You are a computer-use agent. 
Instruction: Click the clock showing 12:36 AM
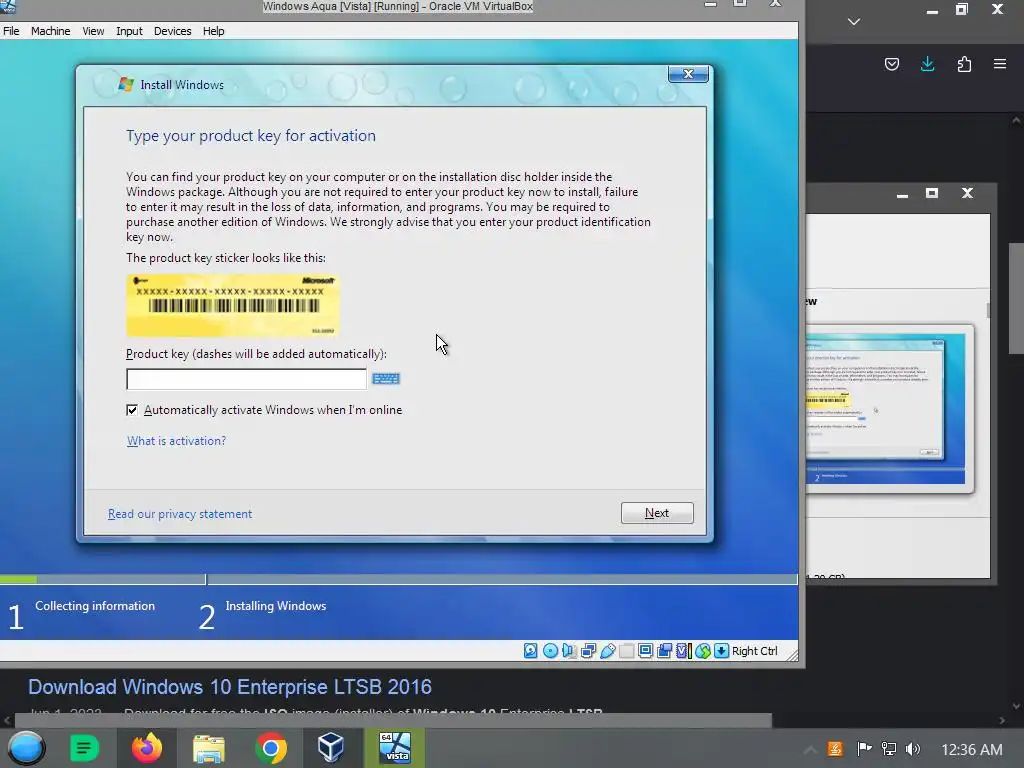pyautogui.click(x=972, y=749)
